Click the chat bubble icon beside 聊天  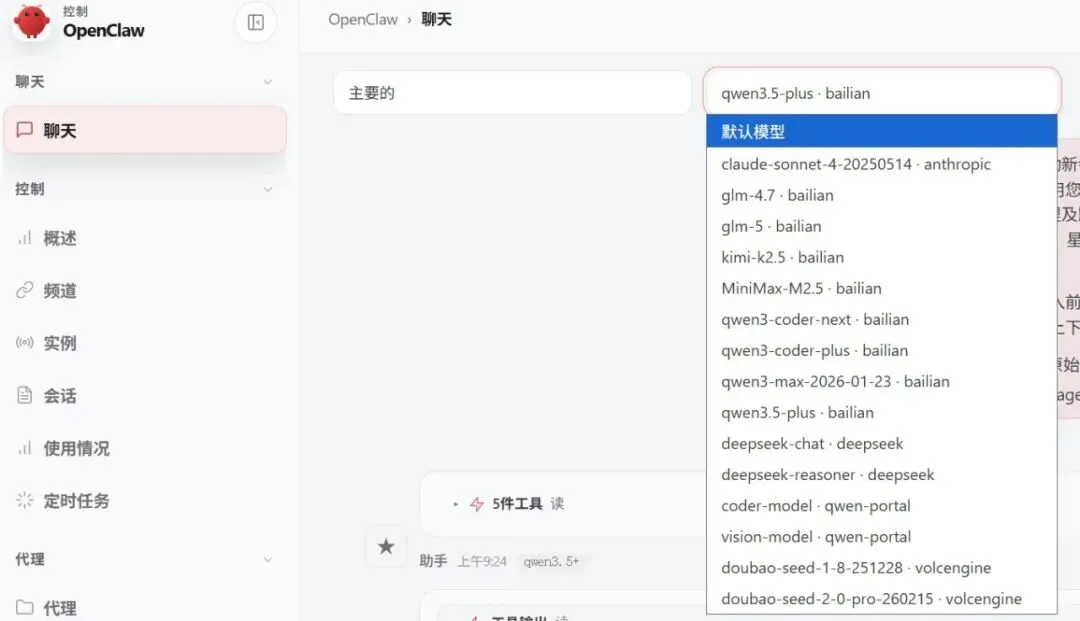point(25,129)
